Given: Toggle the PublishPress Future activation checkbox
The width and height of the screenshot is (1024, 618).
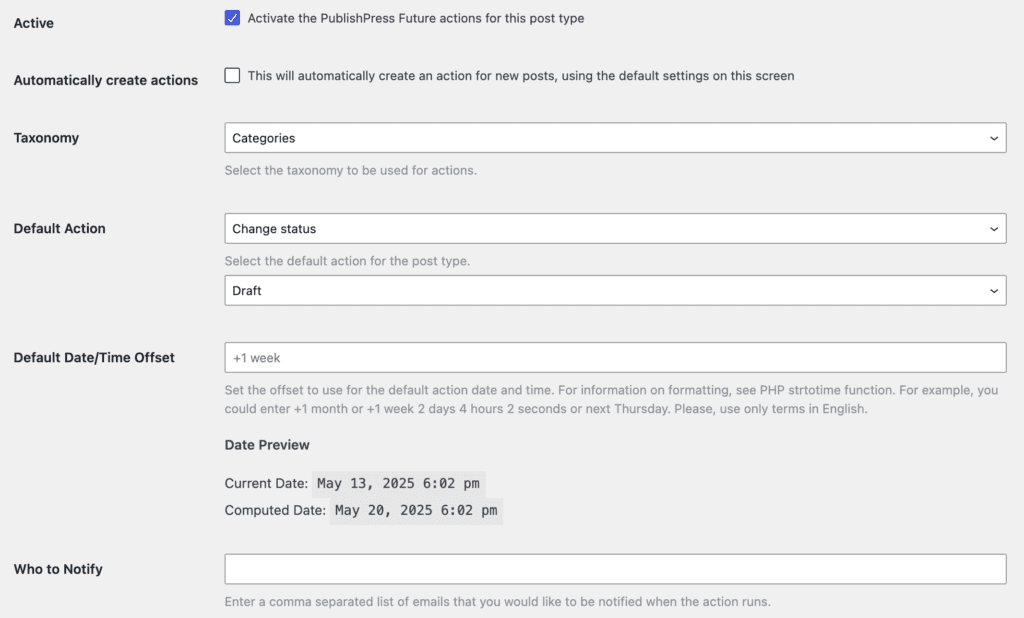Looking at the screenshot, I should [232, 18].
